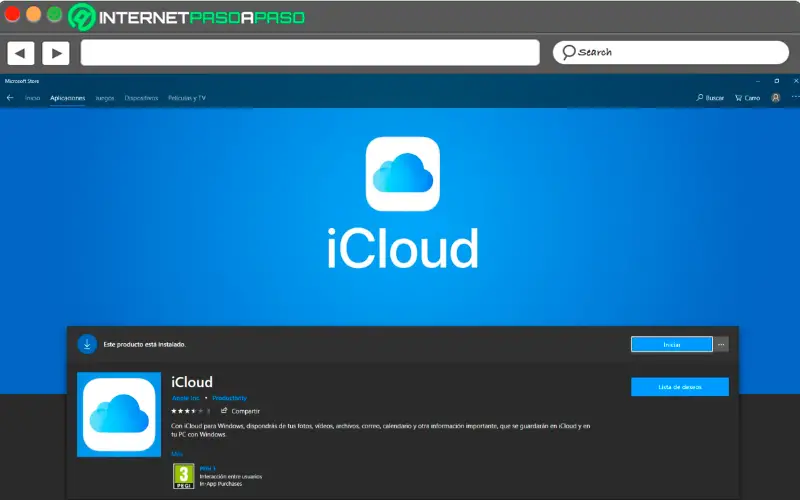Image resolution: width=800 pixels, height=500 pixels.
Task: Click the browser frame Search field
Action: [670, 52]
